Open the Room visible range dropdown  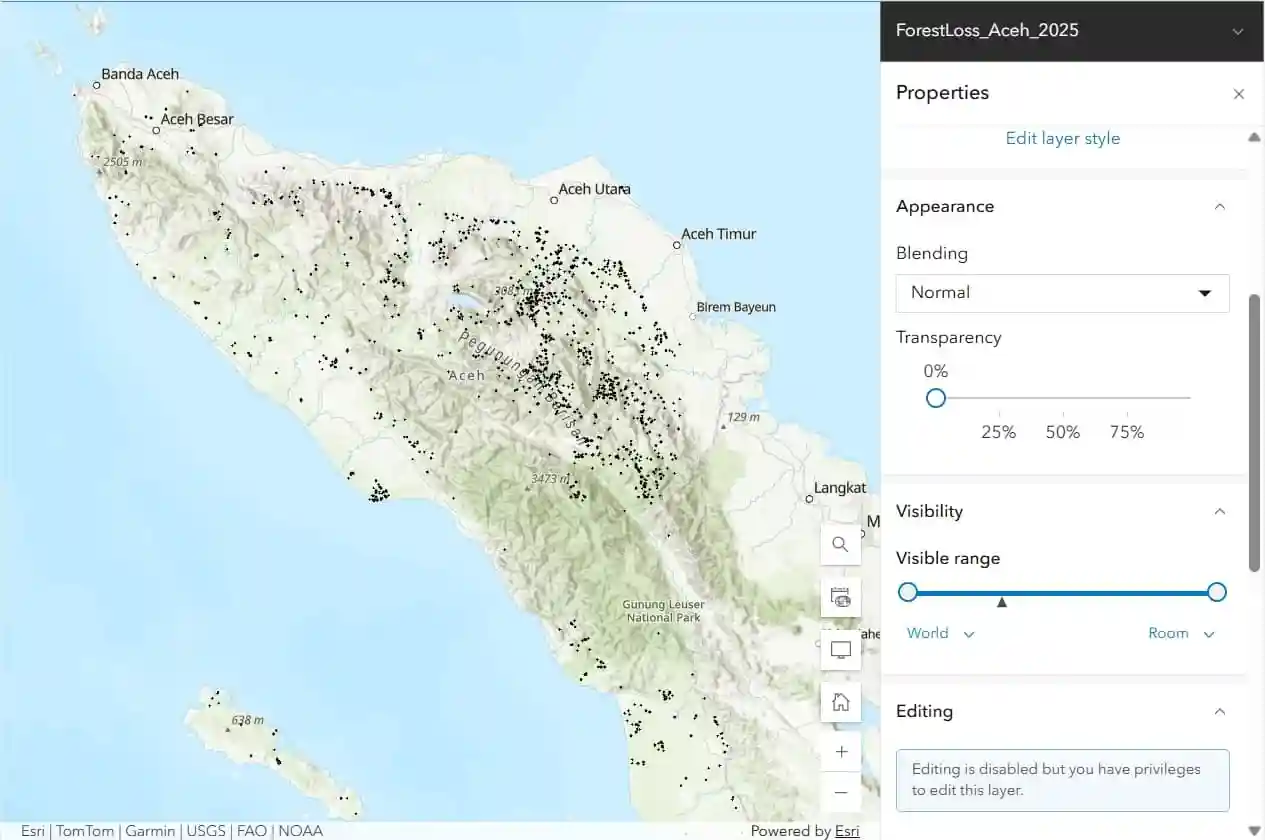pos(1181,633)
